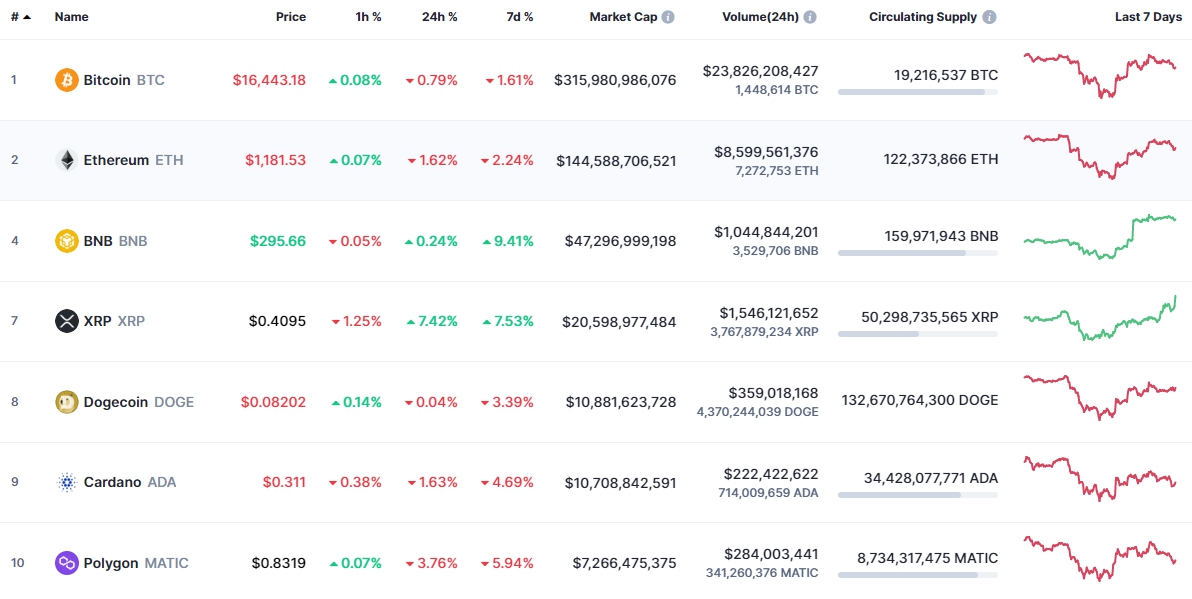Click XRP price $0.4095

tap(277, 321)
